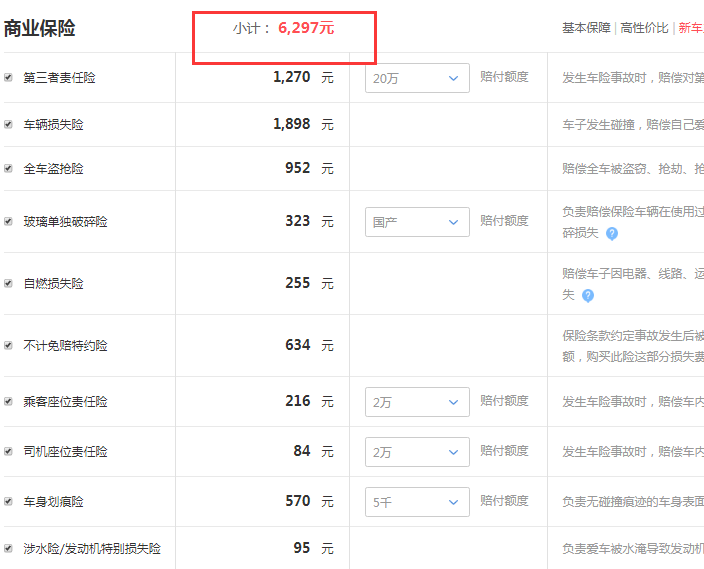Click the 商业保险 section heading

click(40, 28)
